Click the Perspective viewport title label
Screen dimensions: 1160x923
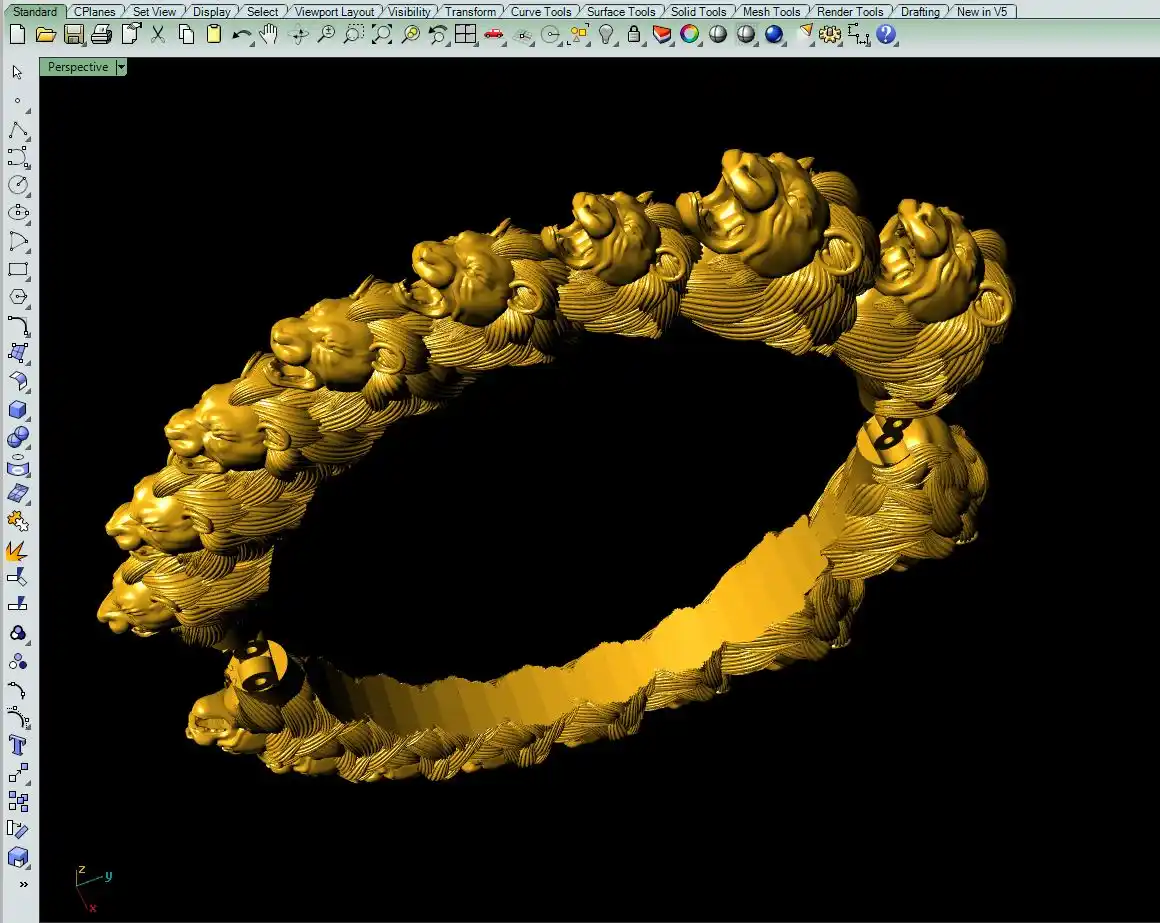[x=77, y=67]
